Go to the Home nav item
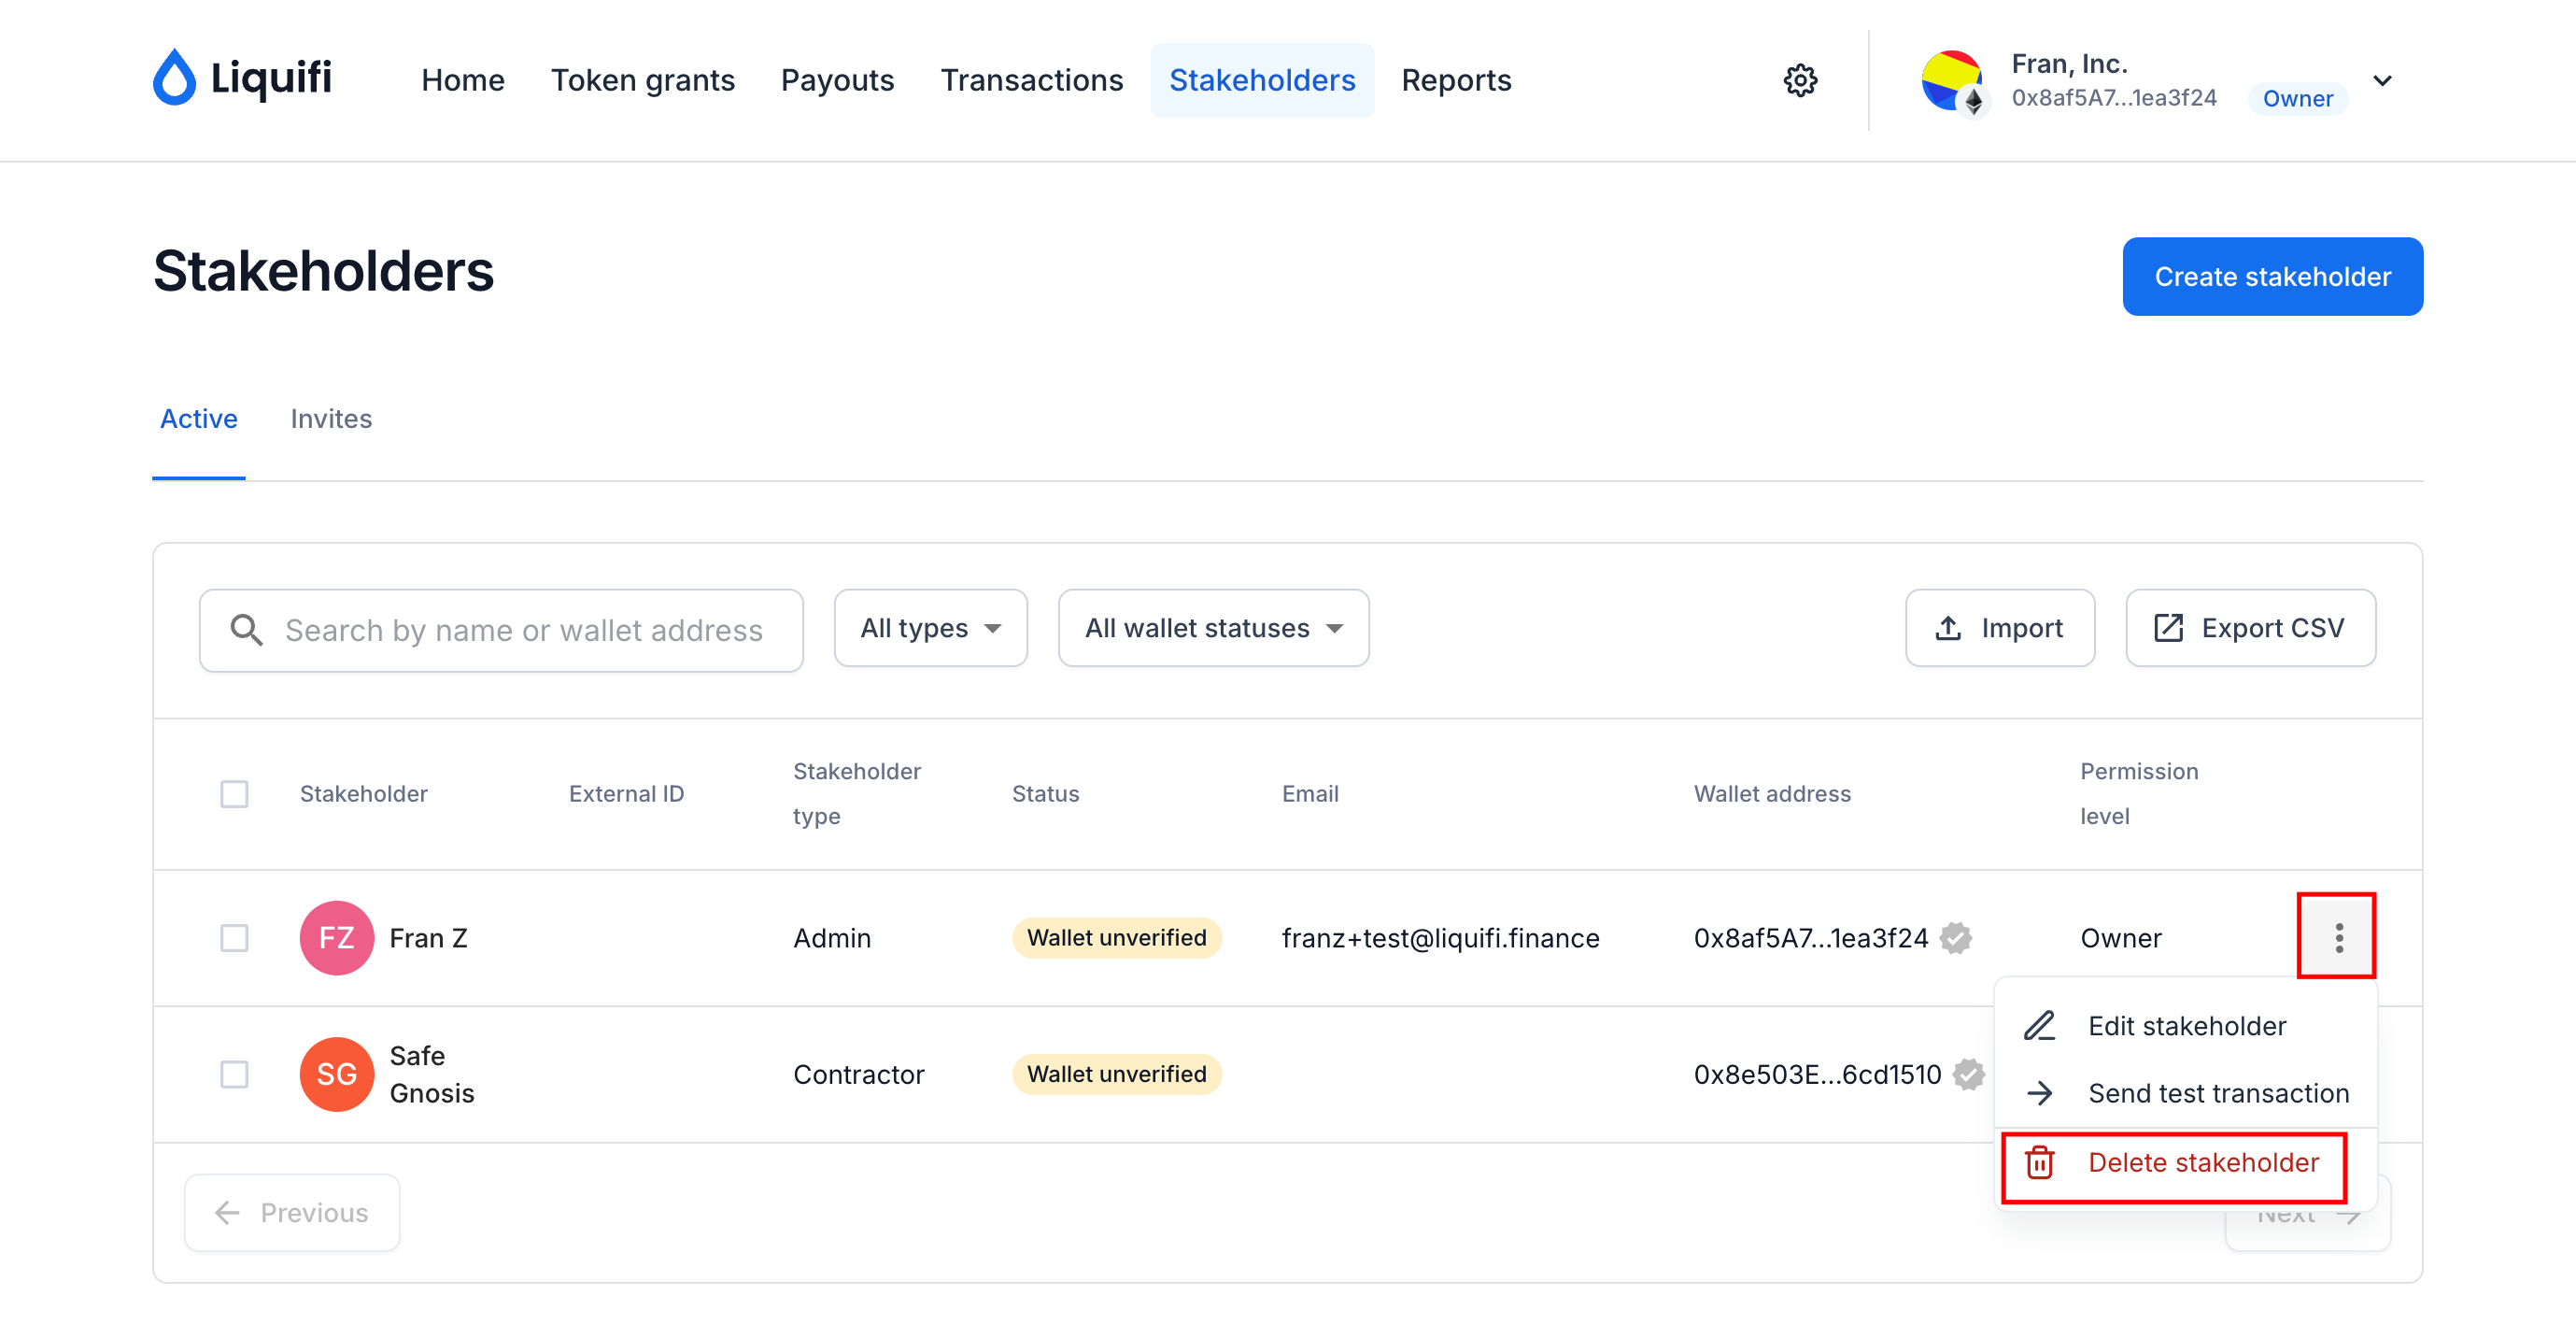 (462, 80)
